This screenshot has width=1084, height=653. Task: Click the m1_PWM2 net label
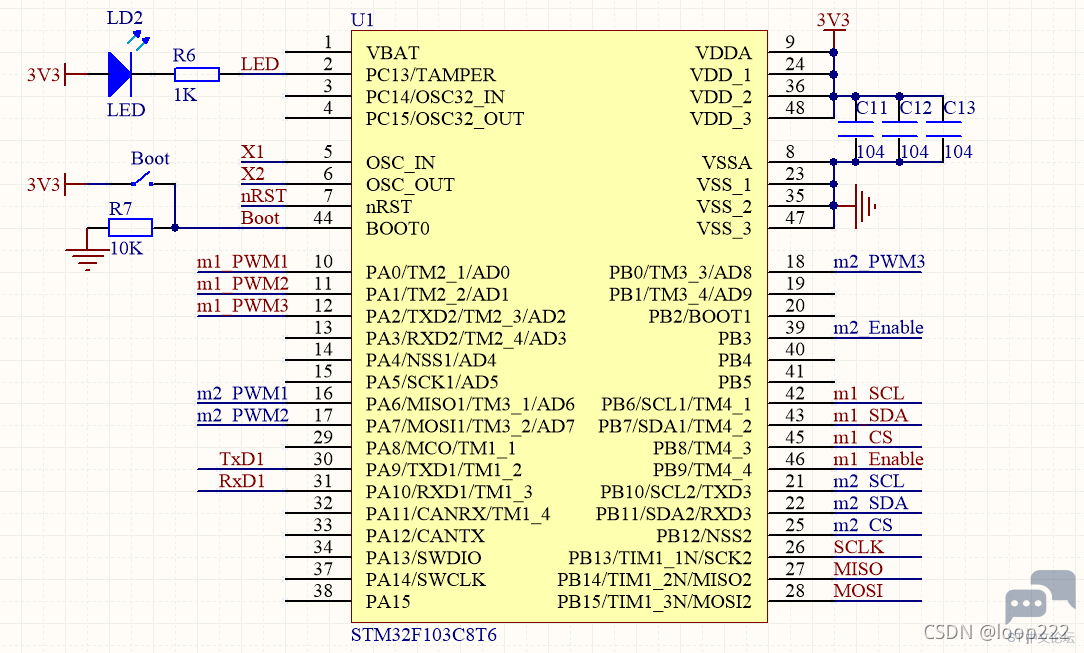tap(242, 283)
